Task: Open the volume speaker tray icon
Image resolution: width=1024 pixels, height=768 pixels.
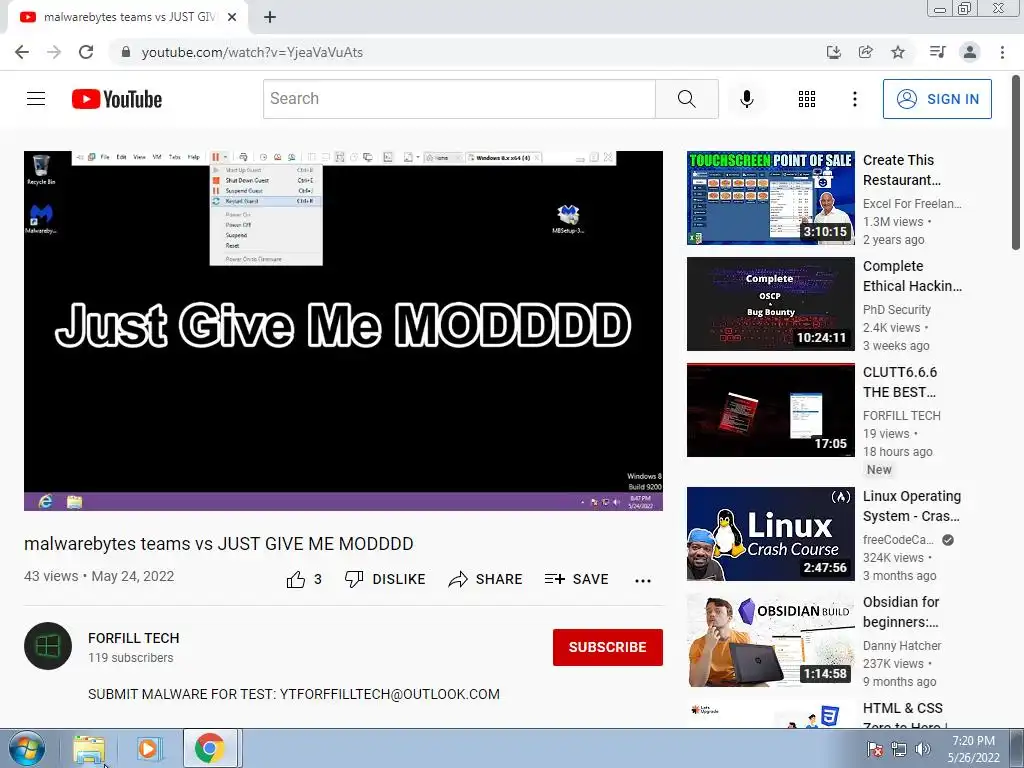Action: tap(922, 749)
